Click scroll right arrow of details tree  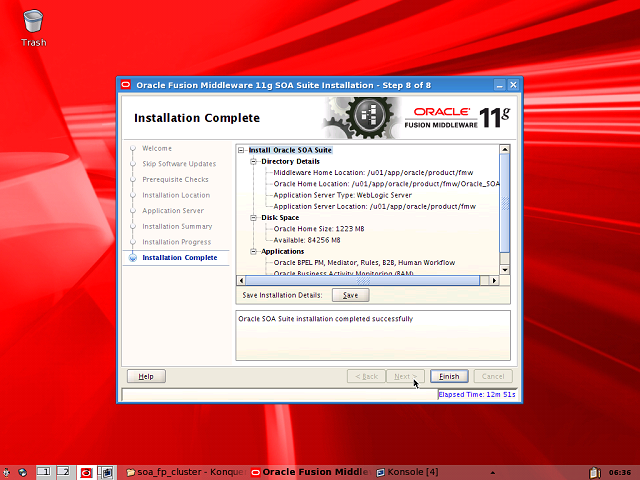494,280
